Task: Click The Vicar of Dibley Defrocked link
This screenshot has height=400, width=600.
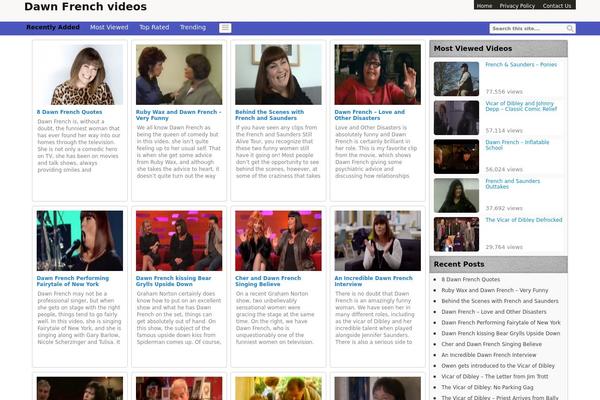Action: pos(523,220)
